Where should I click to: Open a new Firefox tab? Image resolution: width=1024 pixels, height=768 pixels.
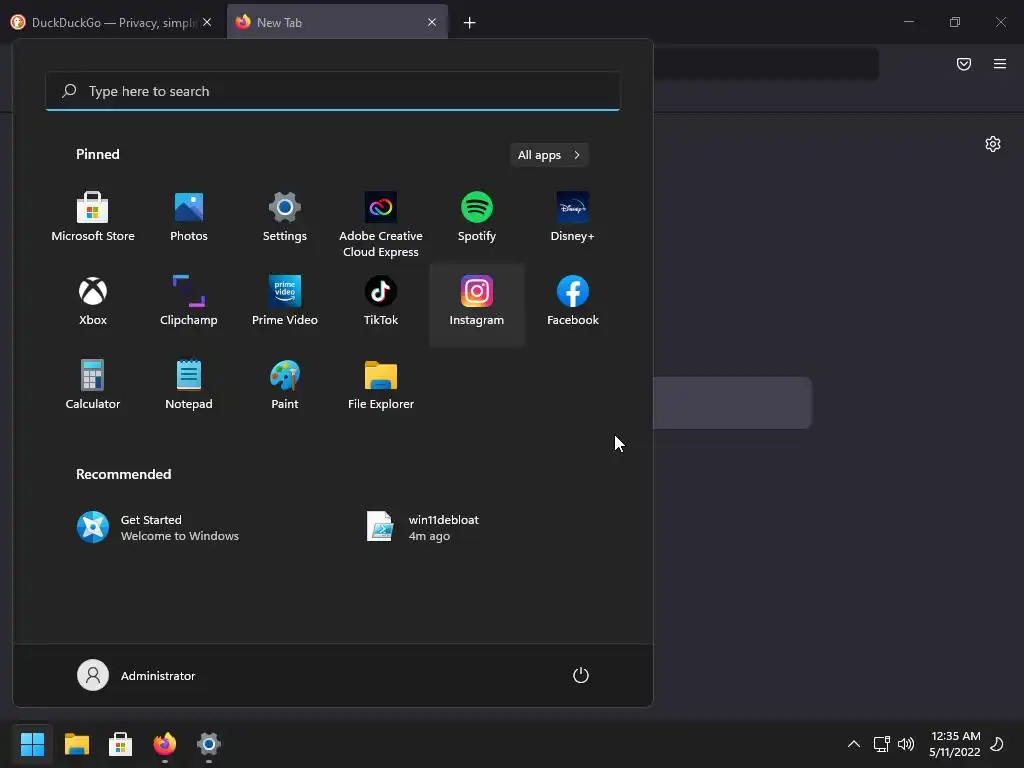click(470, 23)
